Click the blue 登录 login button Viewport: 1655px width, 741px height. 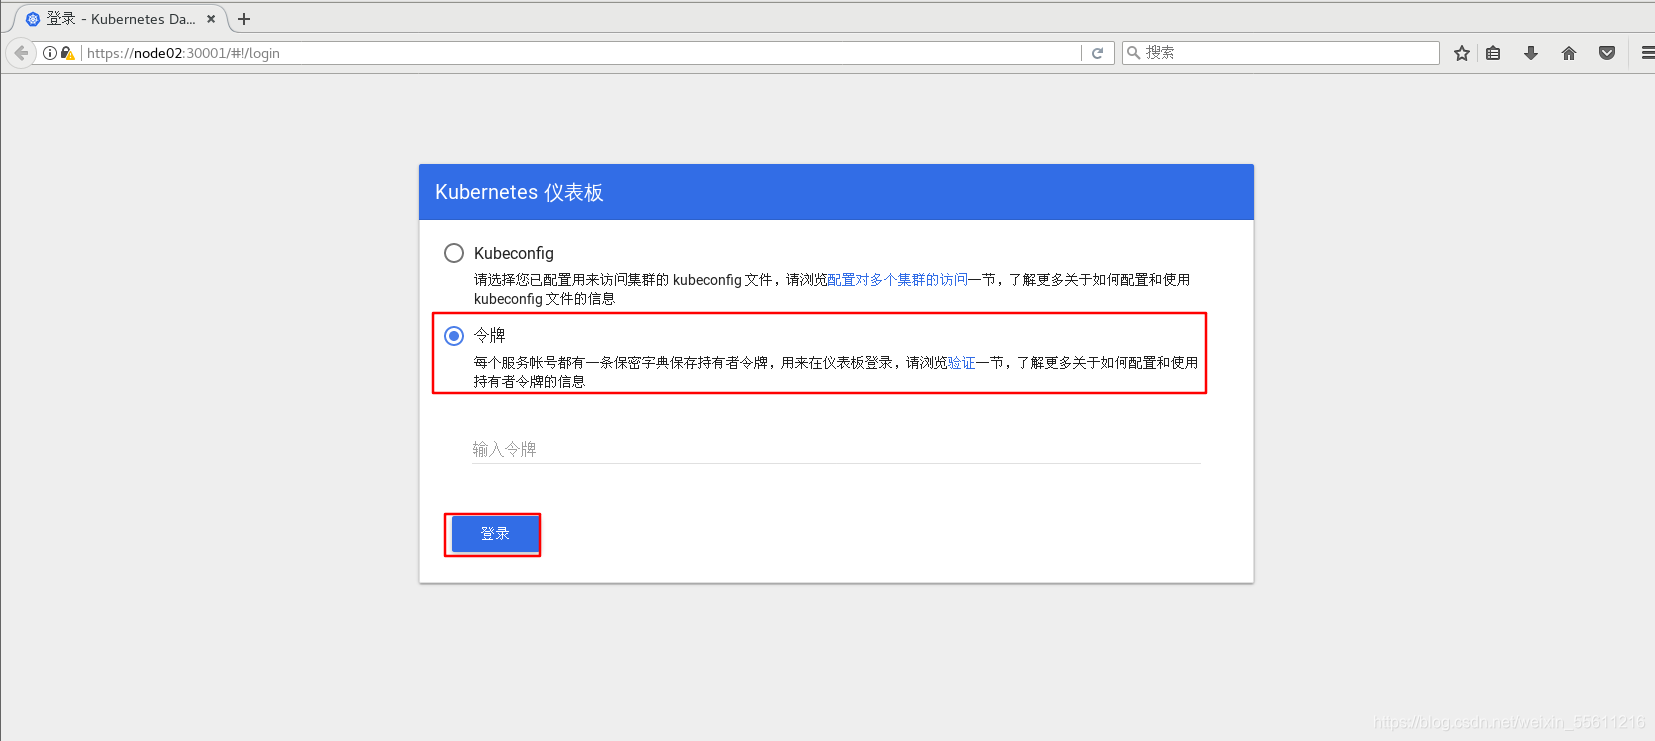click(x=495, y=534)
